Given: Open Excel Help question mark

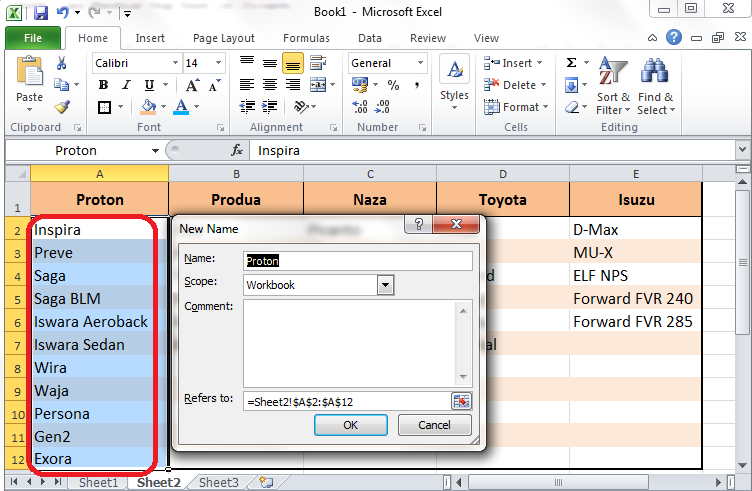Looking at the screenshot, I should (x=674, y=37).
